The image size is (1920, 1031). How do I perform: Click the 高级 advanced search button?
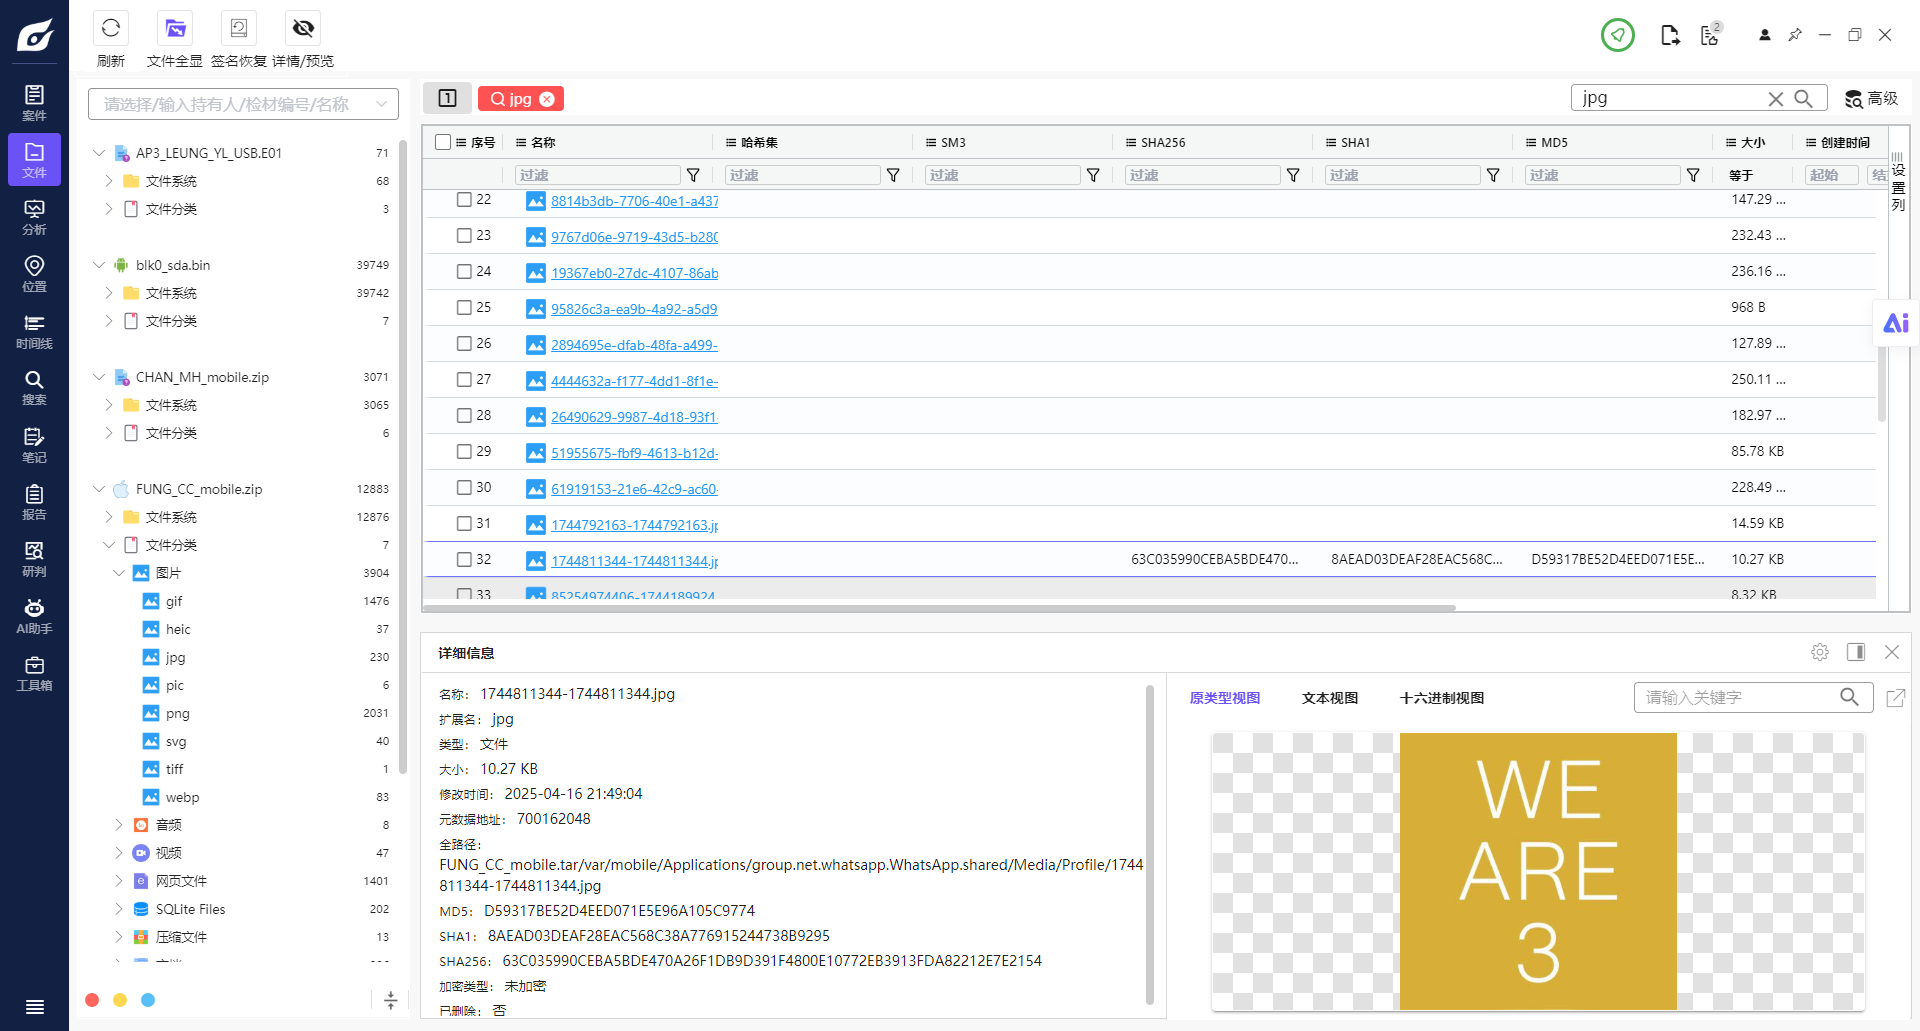(1872, 98)
